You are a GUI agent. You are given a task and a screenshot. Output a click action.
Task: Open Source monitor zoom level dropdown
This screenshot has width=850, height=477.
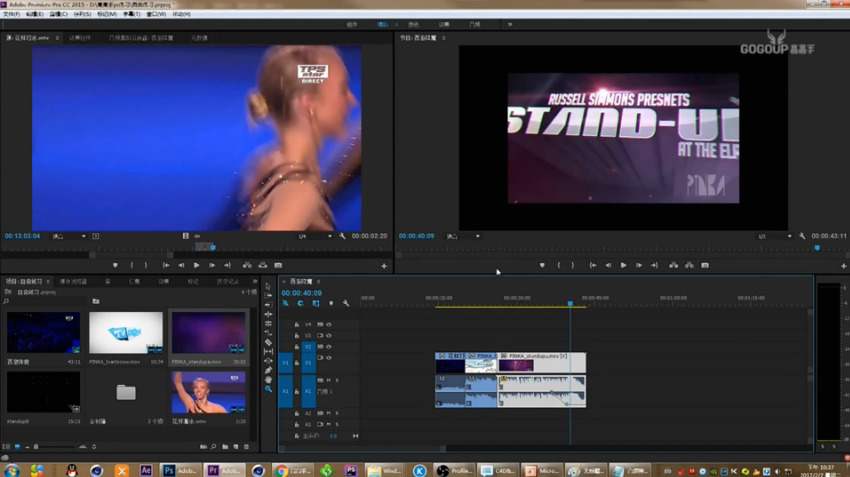click(69, 236)
